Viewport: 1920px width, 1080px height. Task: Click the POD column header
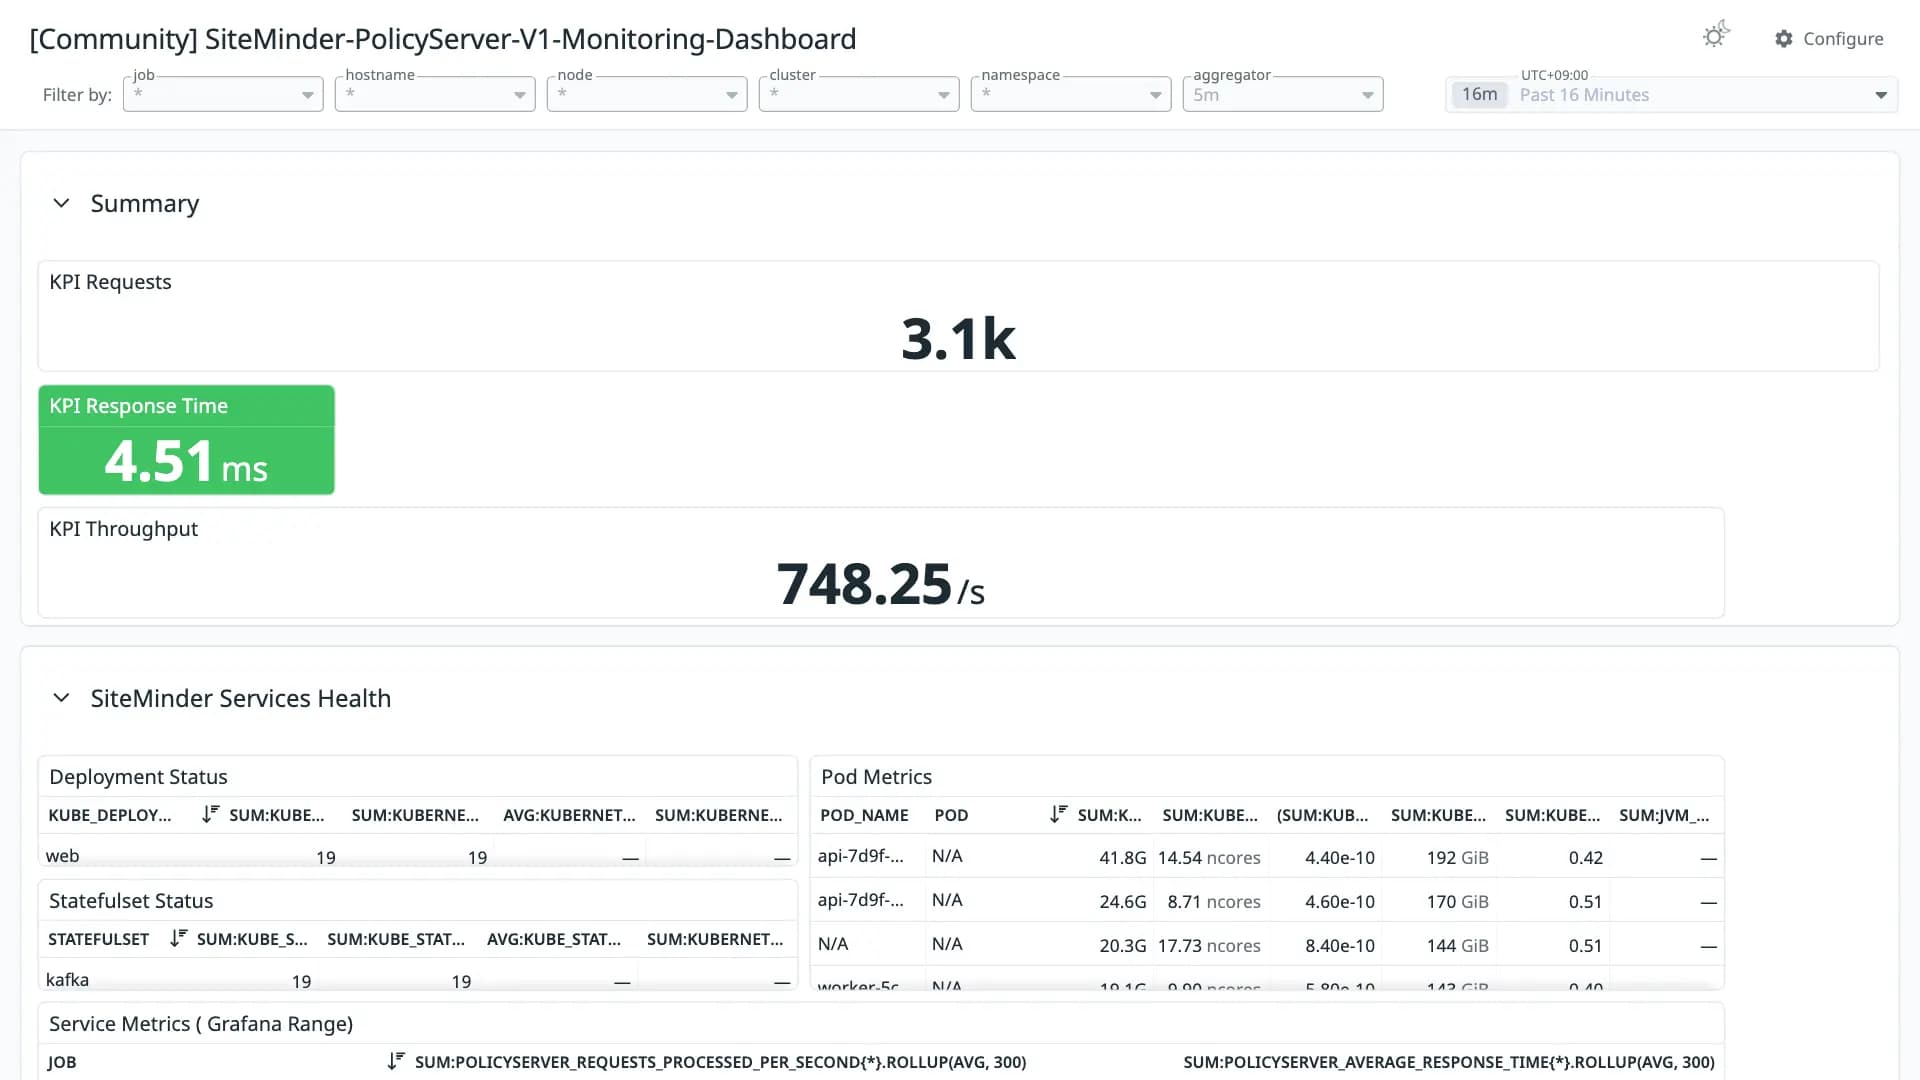(951, 815)
